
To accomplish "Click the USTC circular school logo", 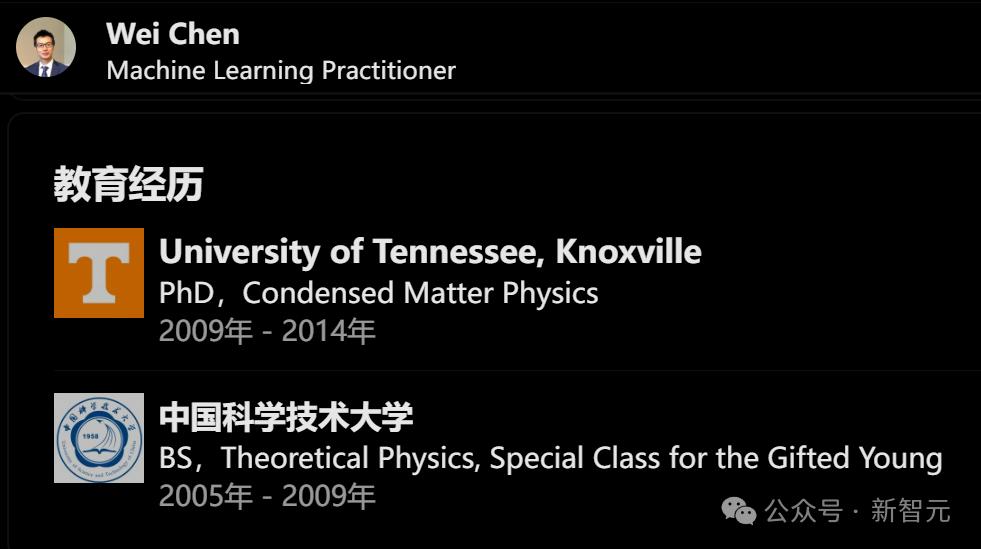I will tap(99, 438).
